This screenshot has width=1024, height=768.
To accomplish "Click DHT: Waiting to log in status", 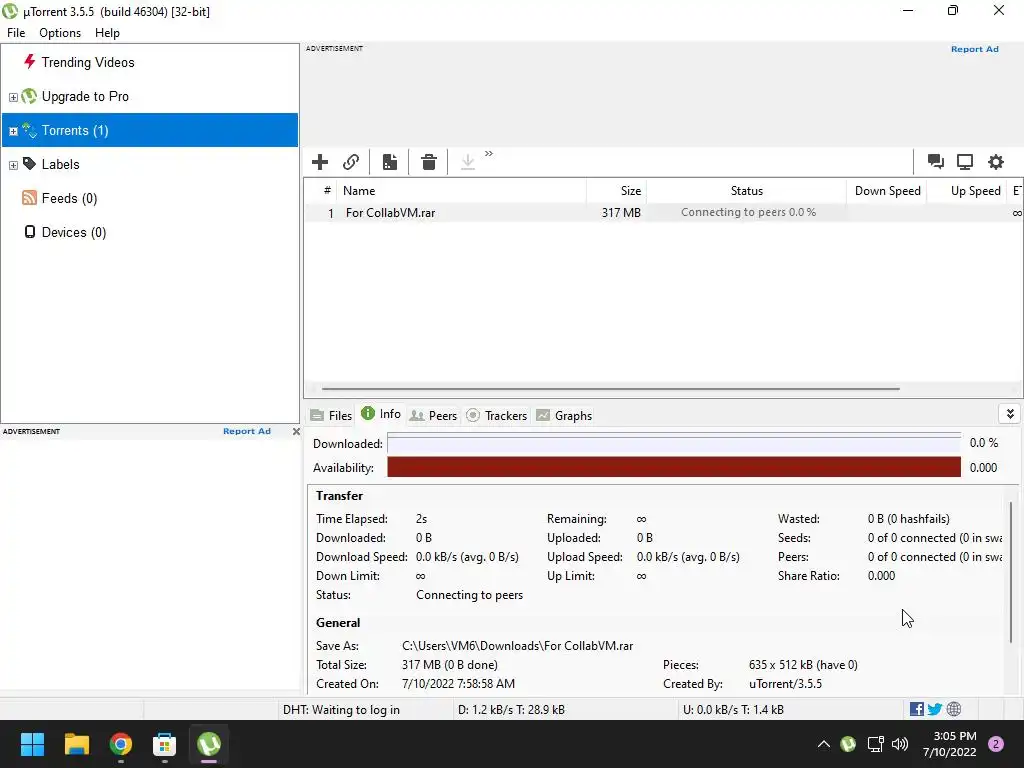I will click(x=341, y=710).
